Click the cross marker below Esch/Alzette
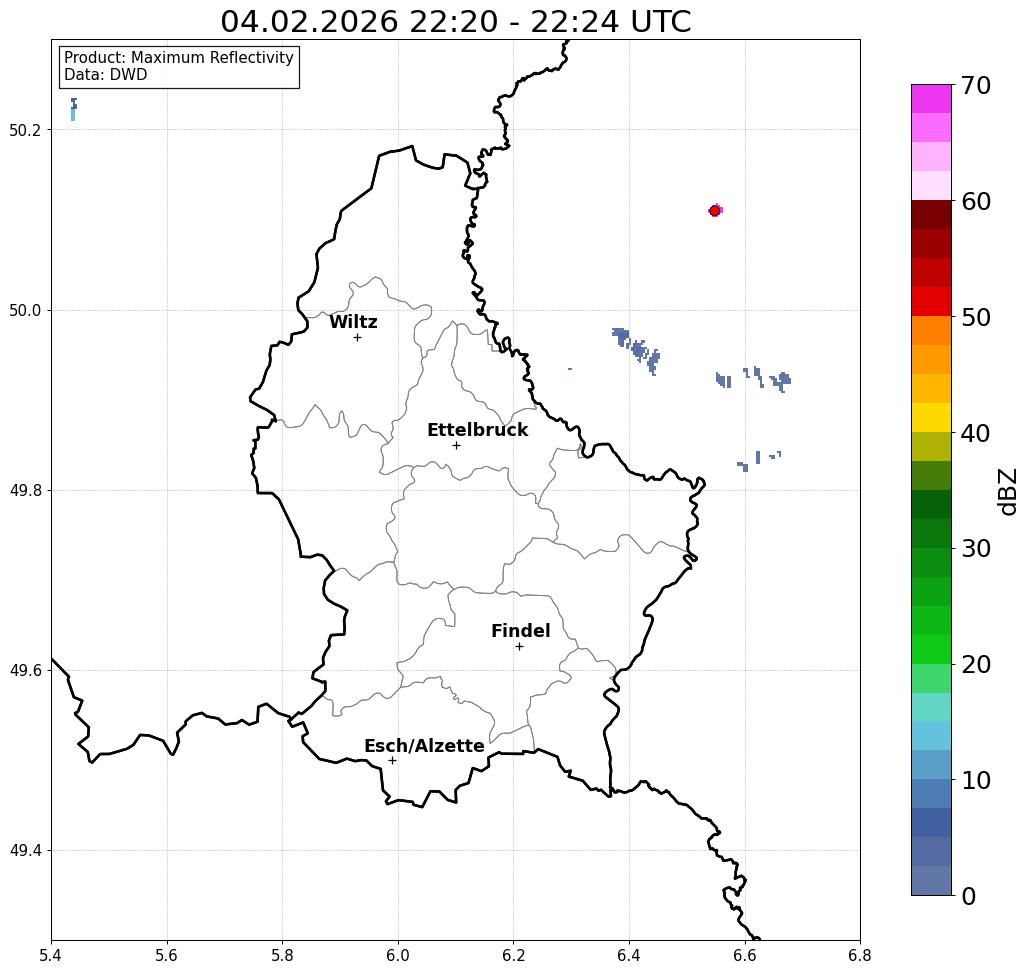 pos(392,761)
